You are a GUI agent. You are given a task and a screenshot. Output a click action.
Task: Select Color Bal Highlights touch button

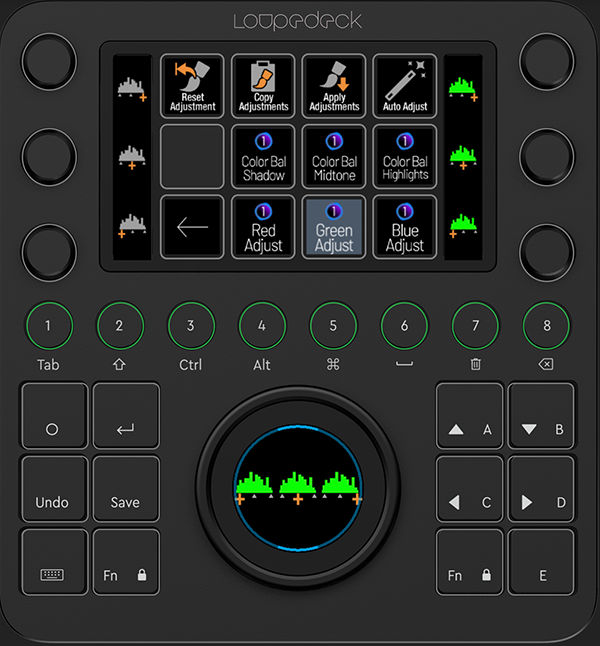click(x=405, y=157)
